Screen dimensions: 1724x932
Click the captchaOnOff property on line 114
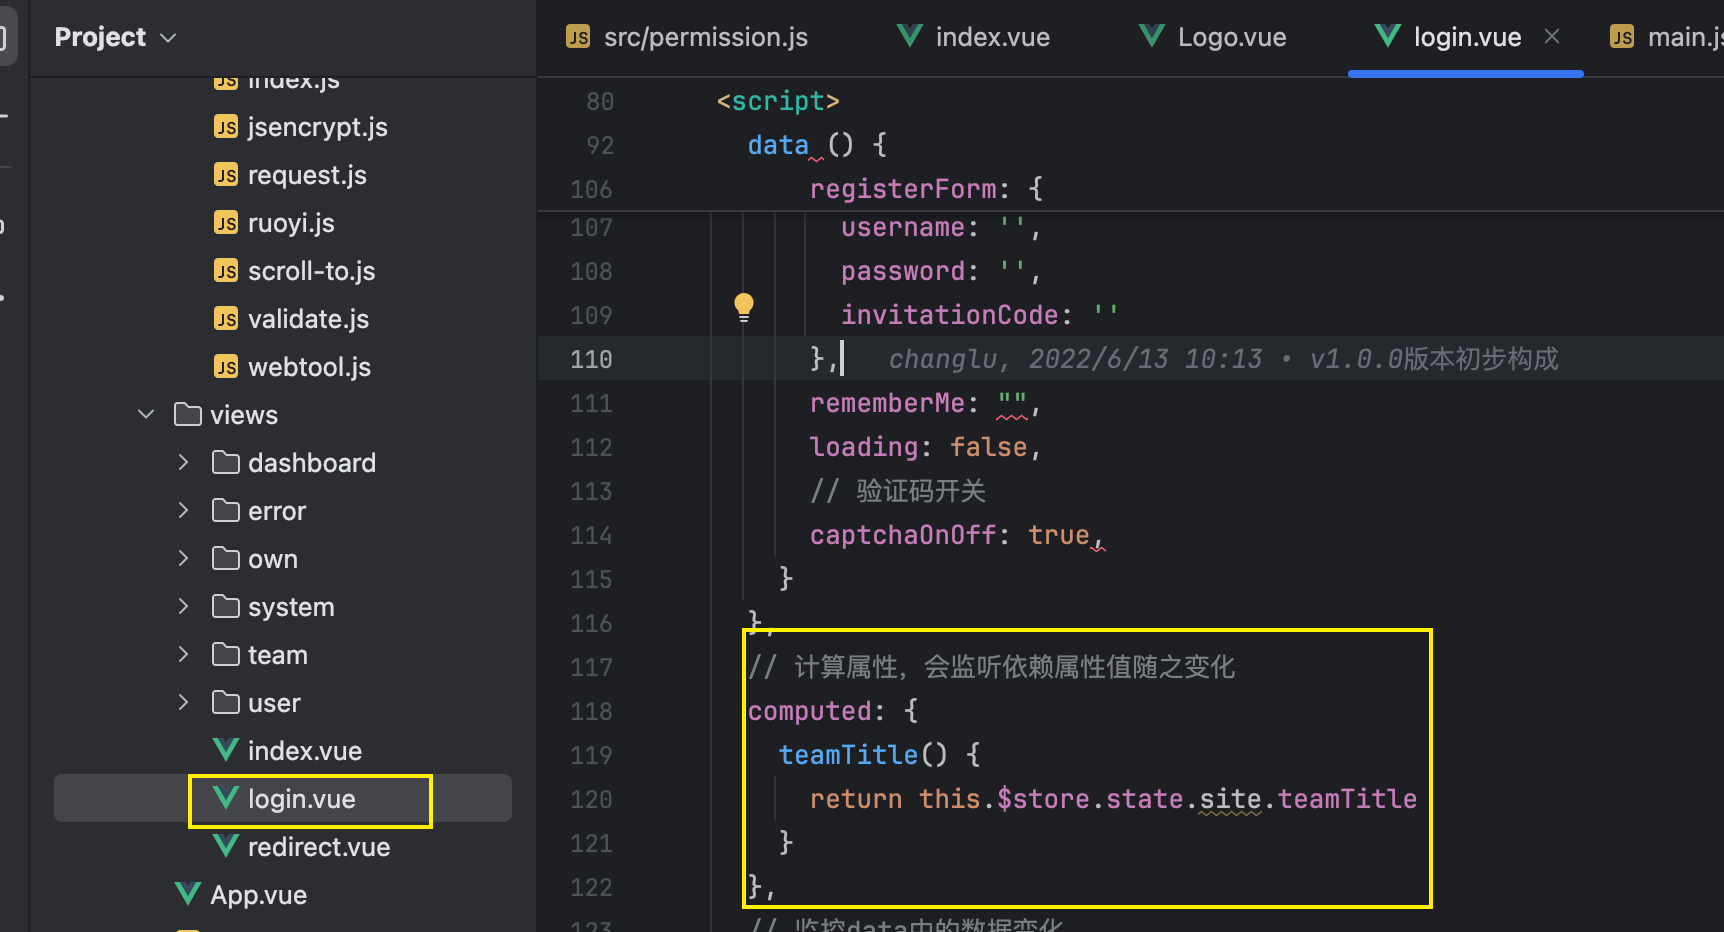point(903,535)
